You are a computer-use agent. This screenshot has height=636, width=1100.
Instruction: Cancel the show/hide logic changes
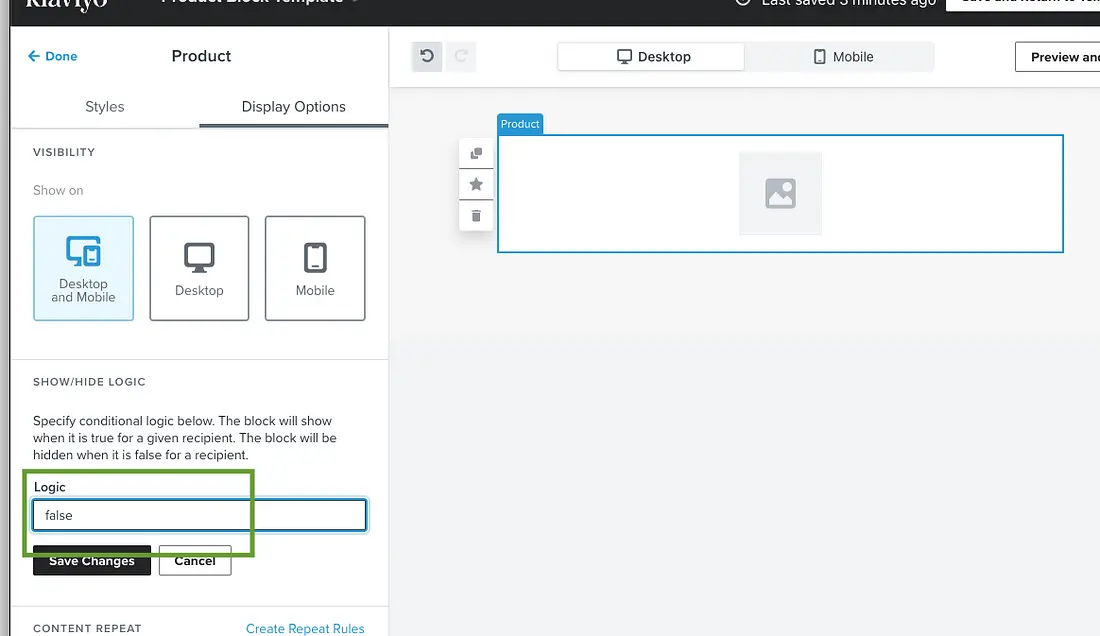195,561
